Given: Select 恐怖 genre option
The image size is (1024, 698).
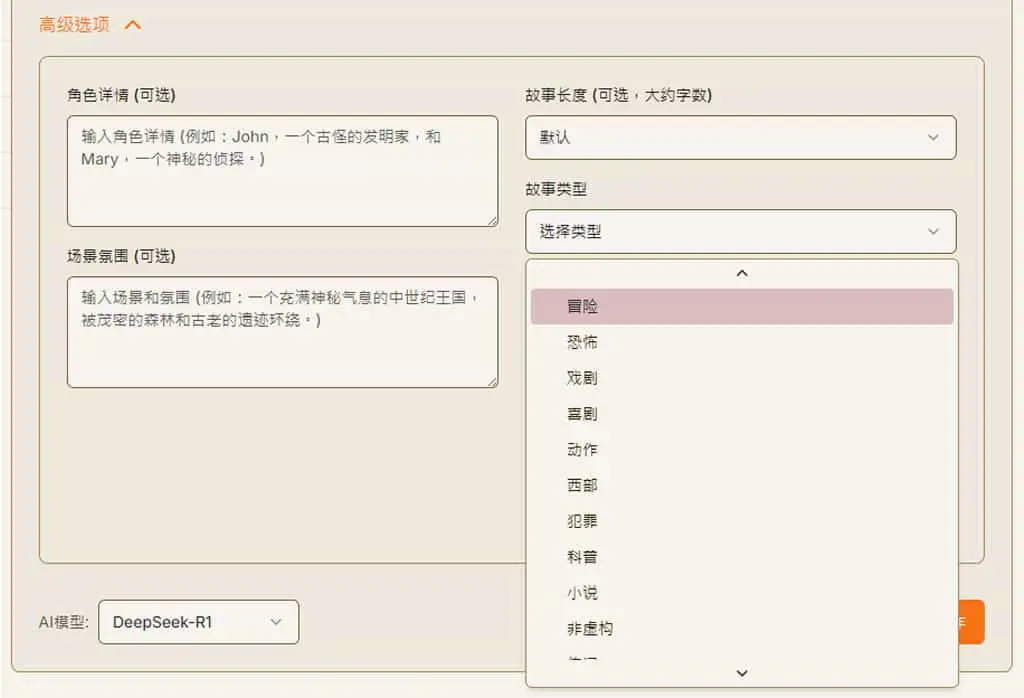Looking at the screenshot, I should click(742, 342).
